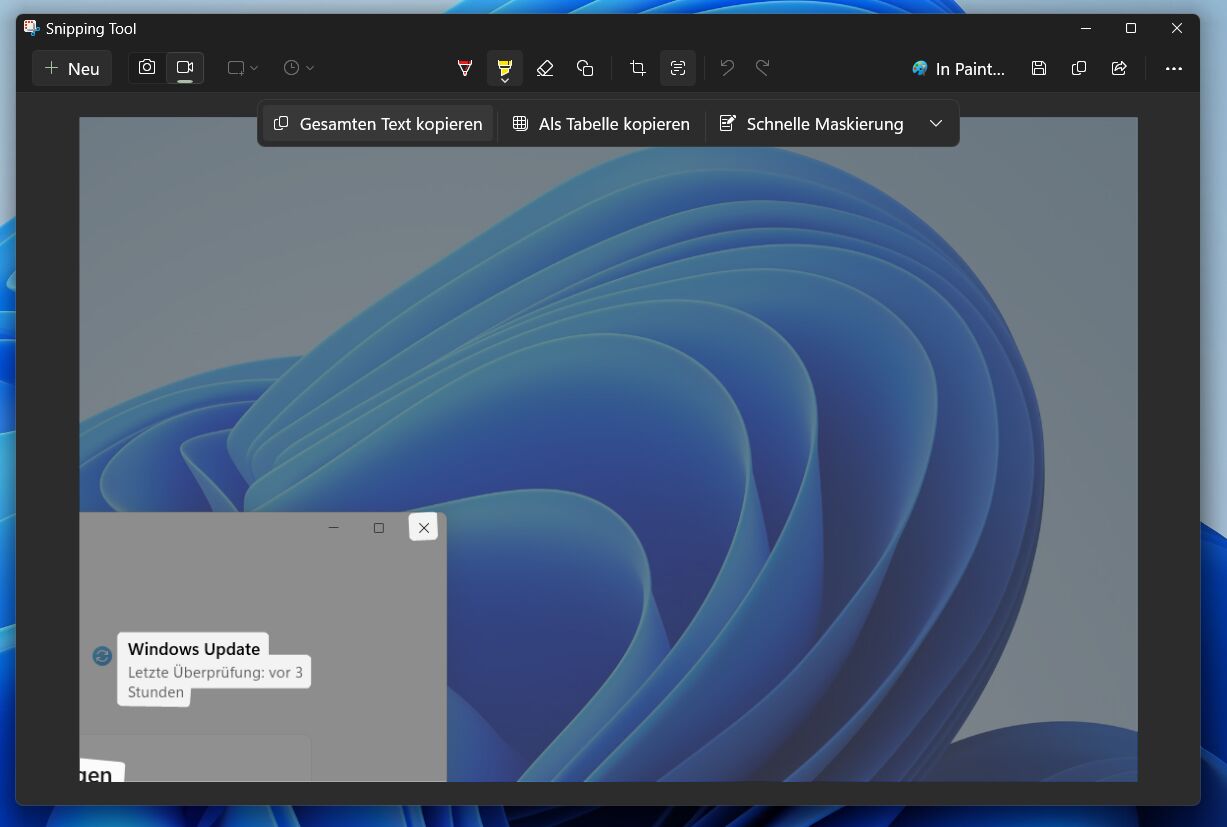
Task: Edit the snip in Paint
Action: pos(958,69)
